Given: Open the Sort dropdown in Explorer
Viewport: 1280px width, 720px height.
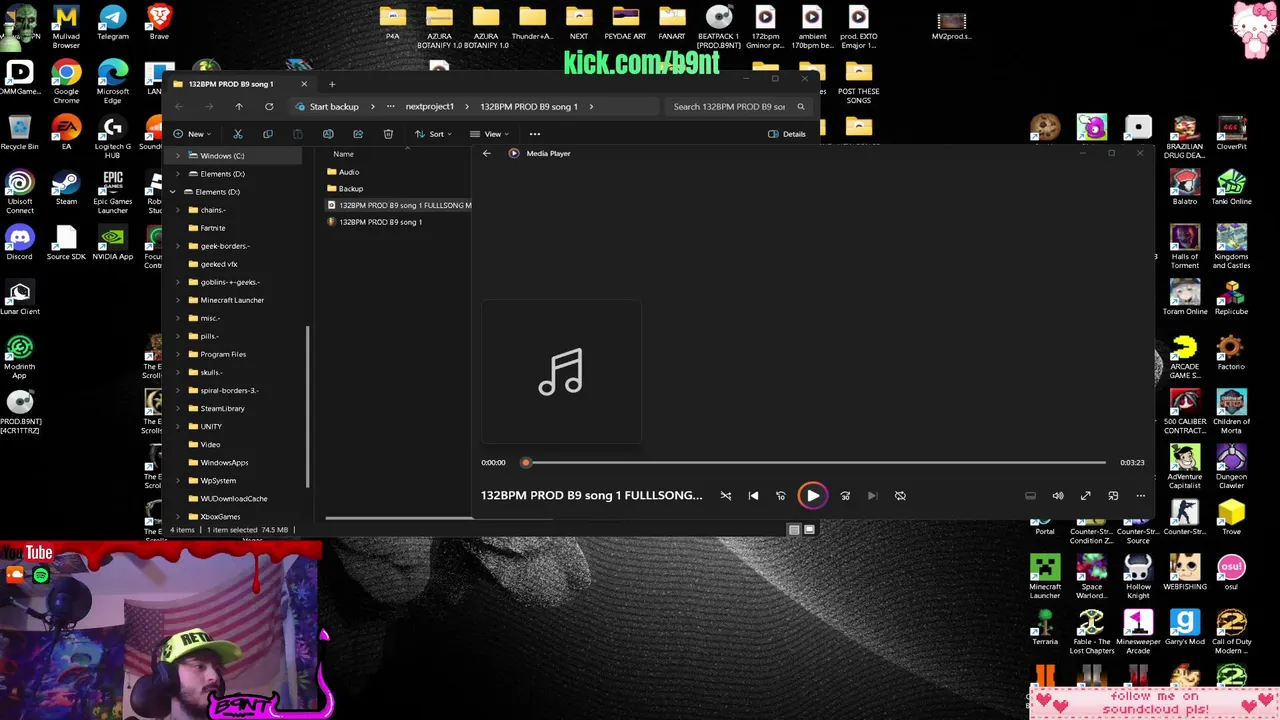Looking at the screenshot, I should click(434, 134).
